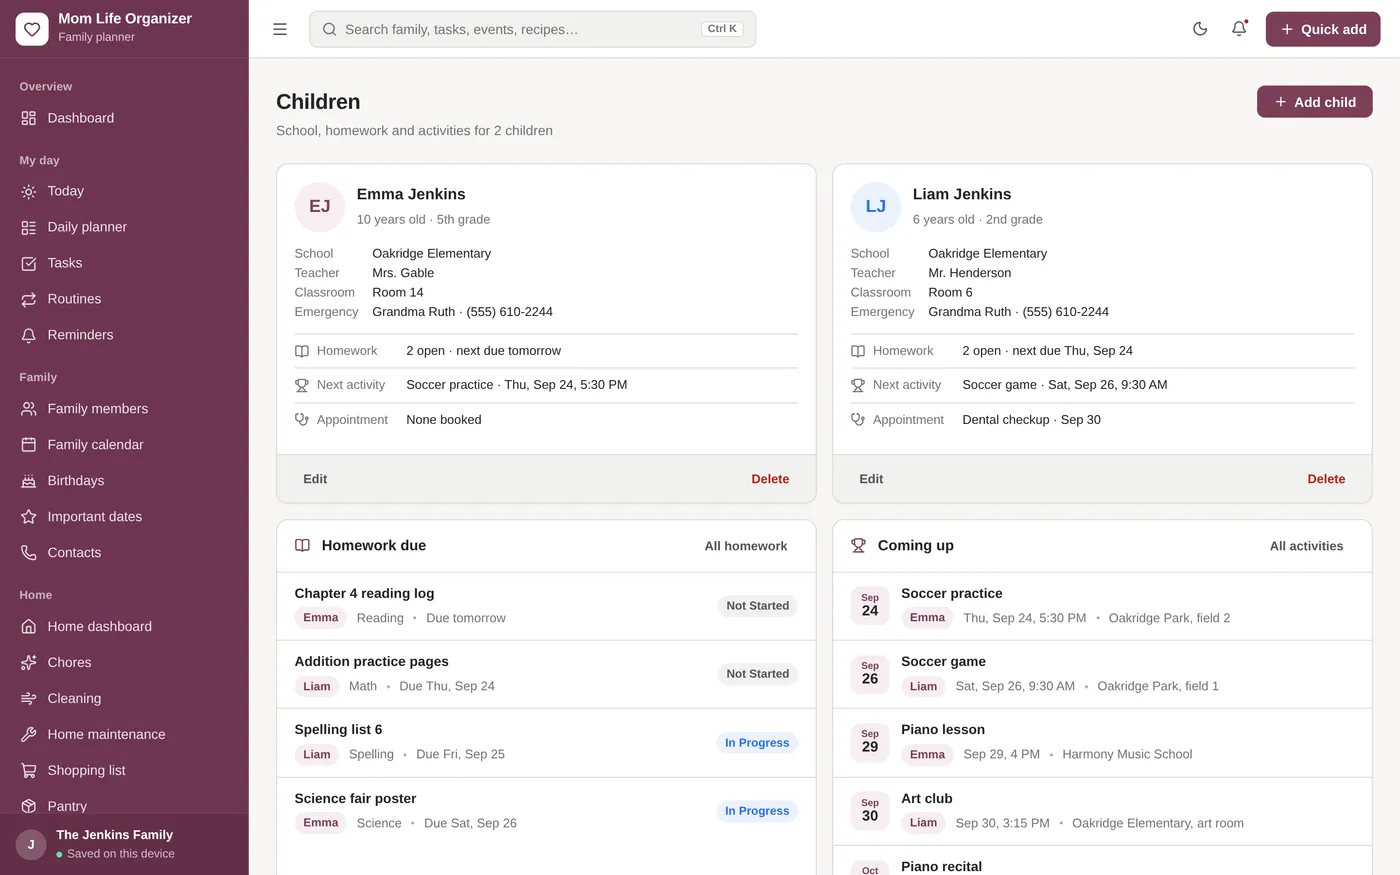Click the Liam tag on Art club
The image size is (1400, 875).
pyautogui.click(x=923, y=823)
